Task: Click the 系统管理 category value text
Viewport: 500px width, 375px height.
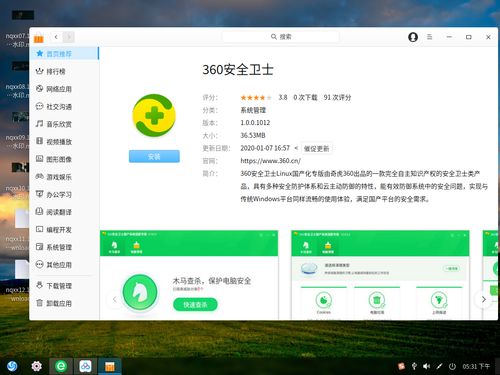Action: tap(253, 110)
